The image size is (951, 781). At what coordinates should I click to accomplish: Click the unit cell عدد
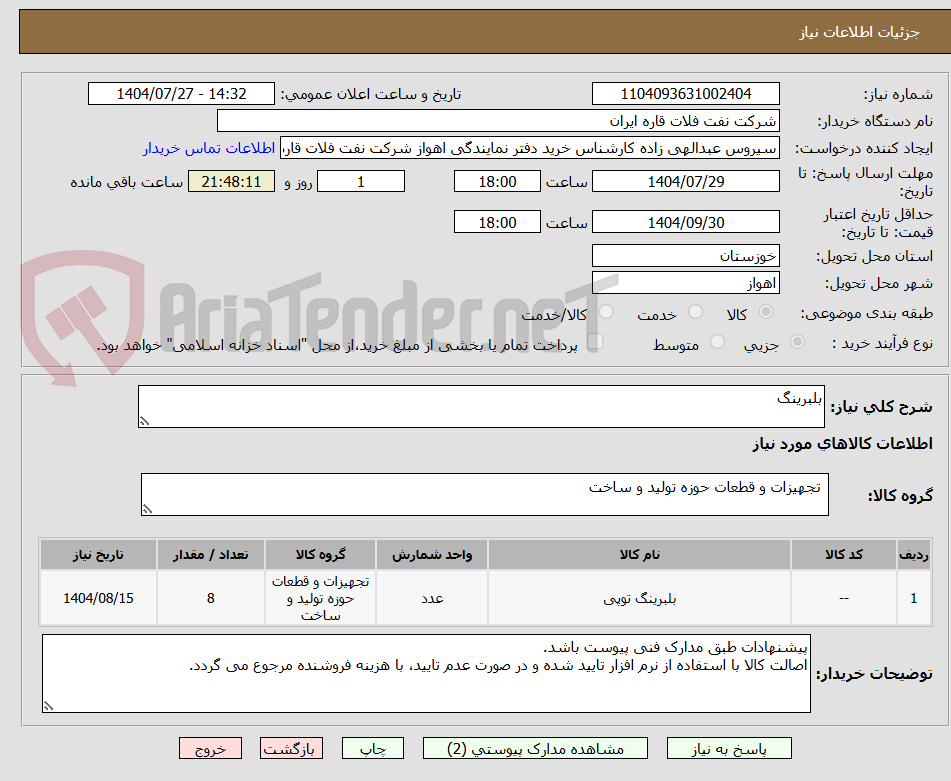click(x=432, y=598)
